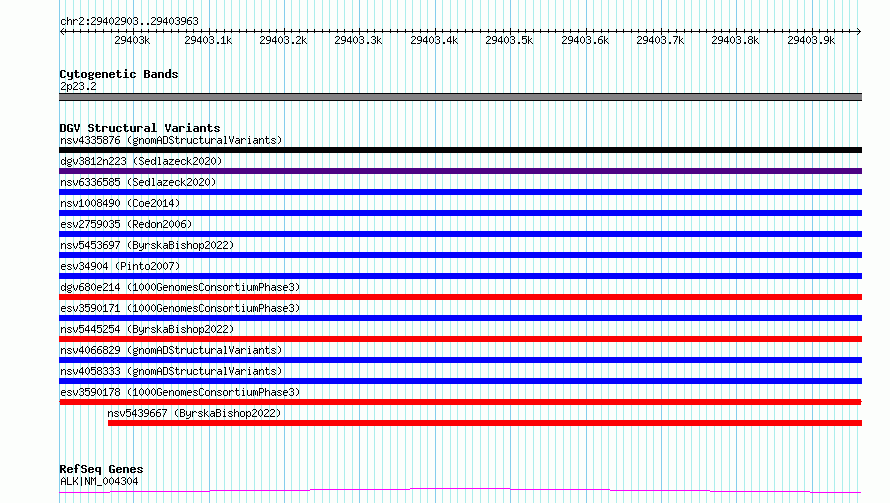Click the nsv5453697 (ByrskaBishop2022) label
The width and height of the screenshot is (890, 503).
[x=147, y=245]
